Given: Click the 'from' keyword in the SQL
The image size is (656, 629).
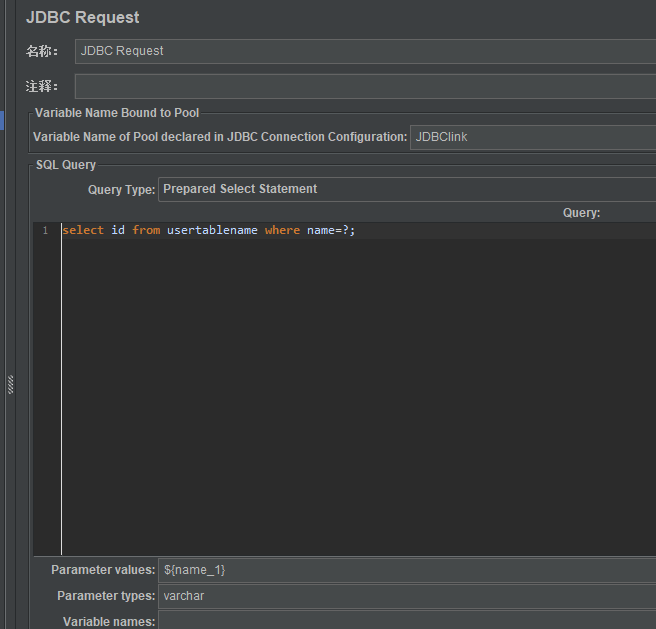Looking at the screenshot, I should (x=146, y=231).
